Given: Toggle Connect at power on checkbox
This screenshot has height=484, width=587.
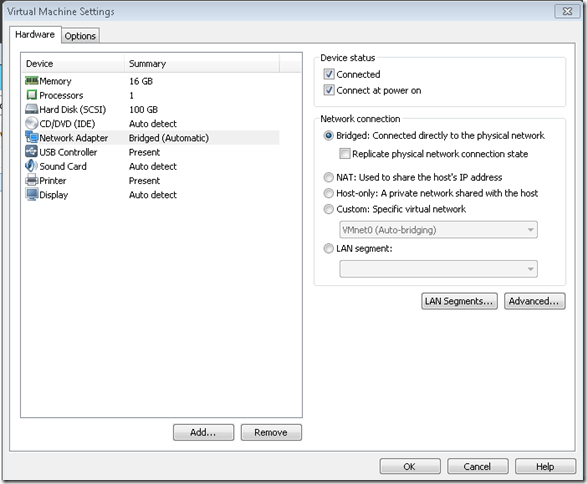Looking at the screenshot, I should (329, 90).
